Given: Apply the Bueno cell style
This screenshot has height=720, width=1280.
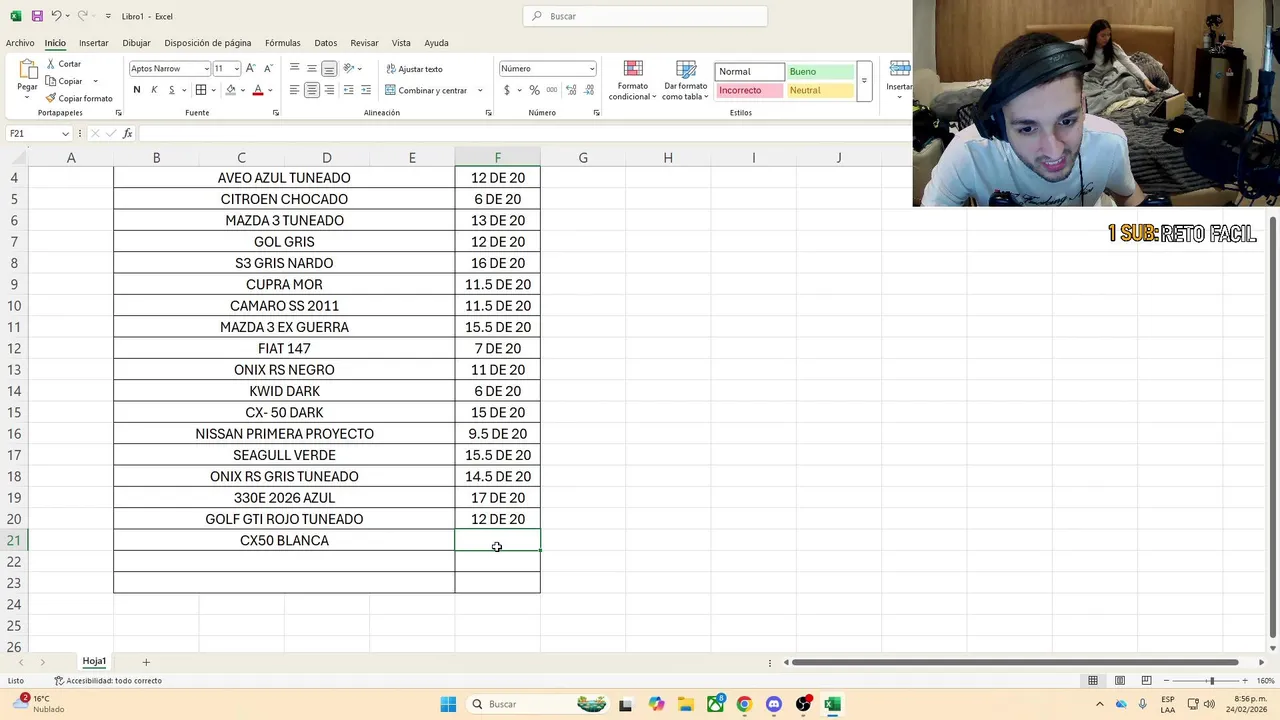Looking at the screenshot, I should click(x=820, y=72).
